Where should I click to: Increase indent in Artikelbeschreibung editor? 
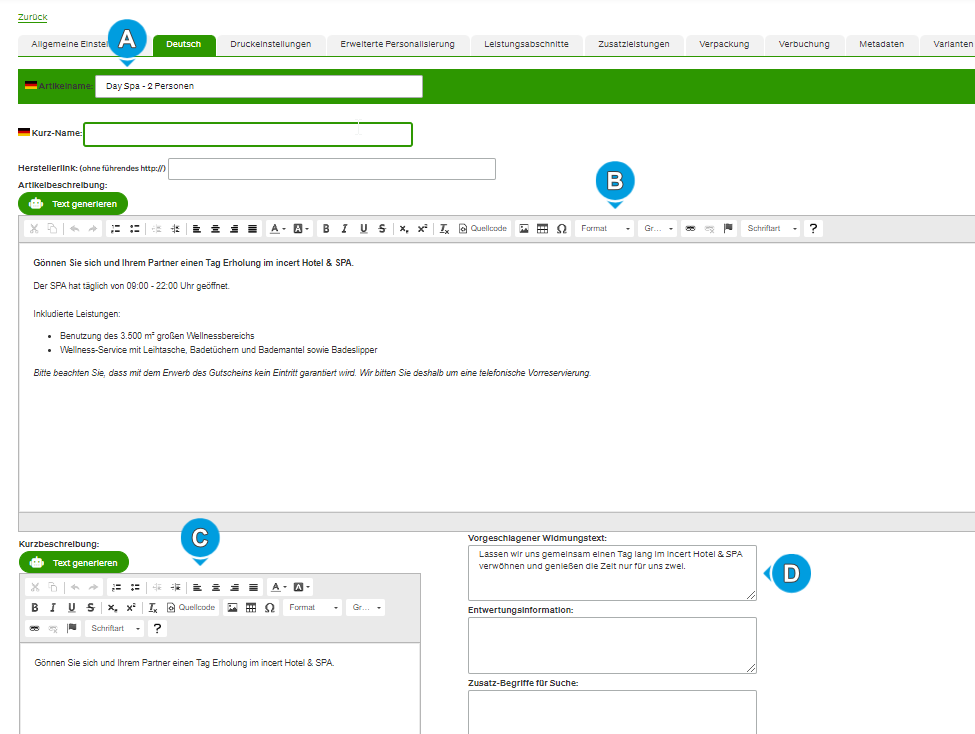tap(175, 229)
